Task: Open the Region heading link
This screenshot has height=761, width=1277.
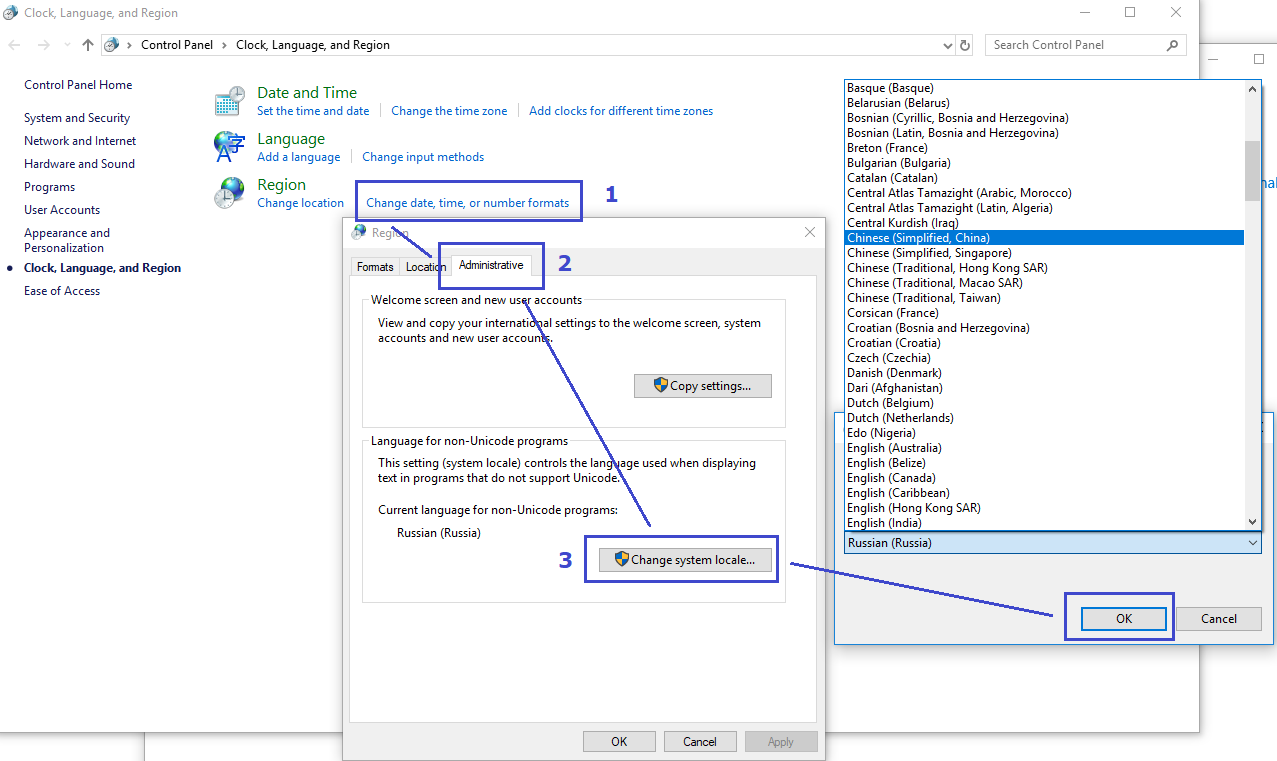Action: [281, 185]
